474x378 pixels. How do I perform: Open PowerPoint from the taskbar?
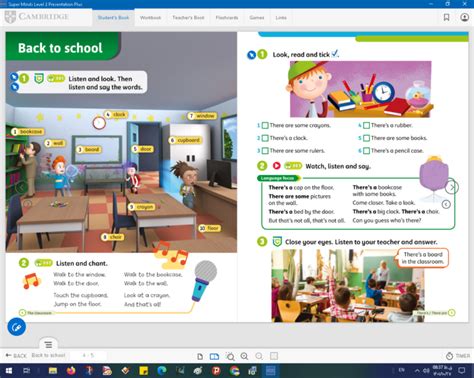pyautogui.click(x=216, y=371)
